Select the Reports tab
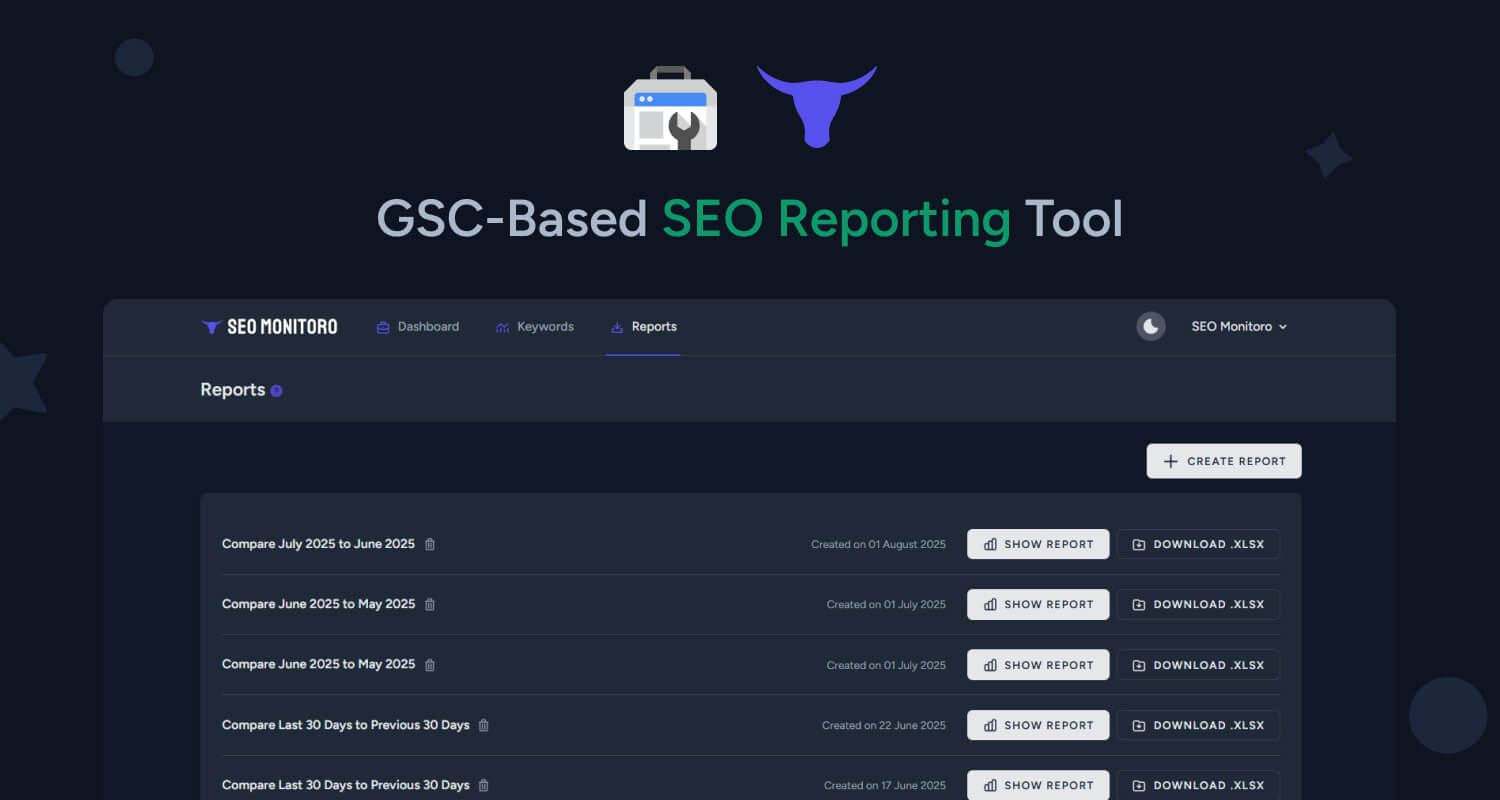The width and height of the screenshot is (1500, 800). pos(643,327)
